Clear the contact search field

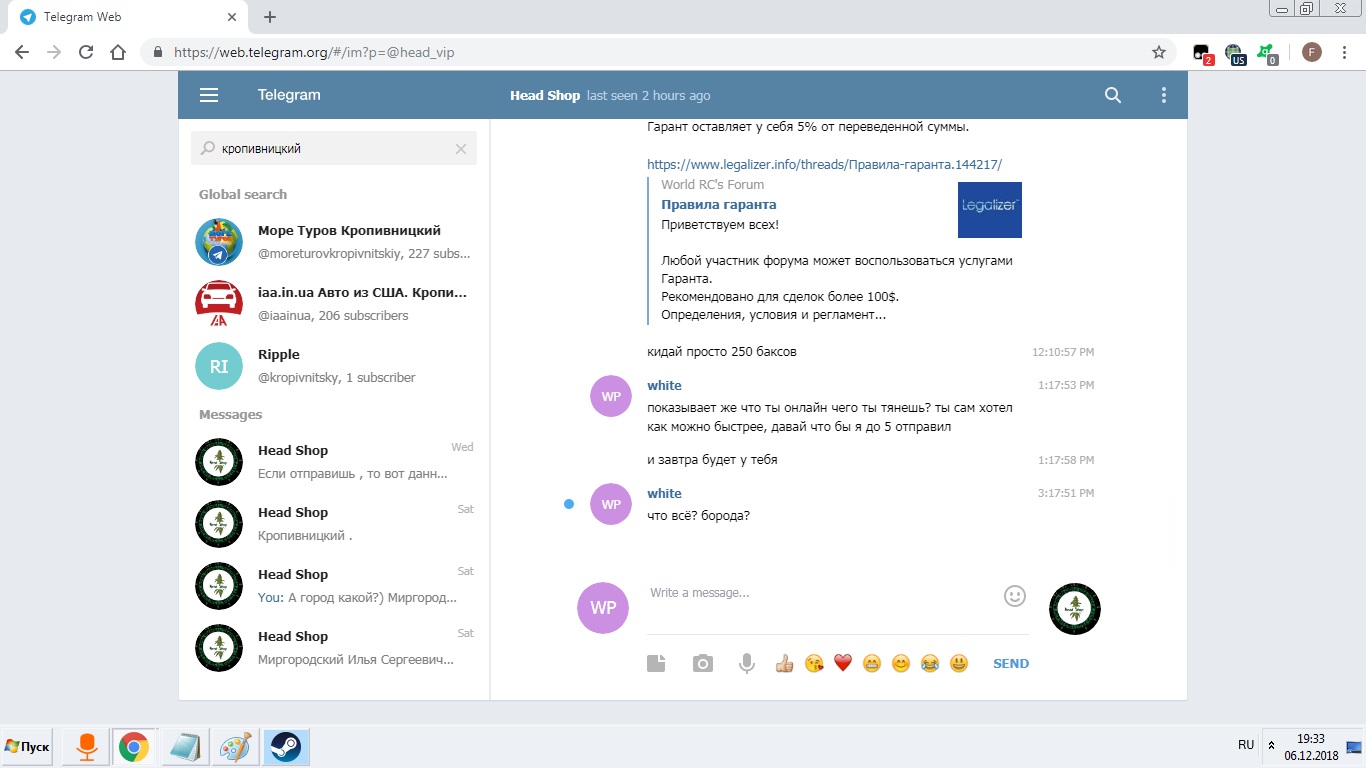pyautogui.click(x=461, y=149)
